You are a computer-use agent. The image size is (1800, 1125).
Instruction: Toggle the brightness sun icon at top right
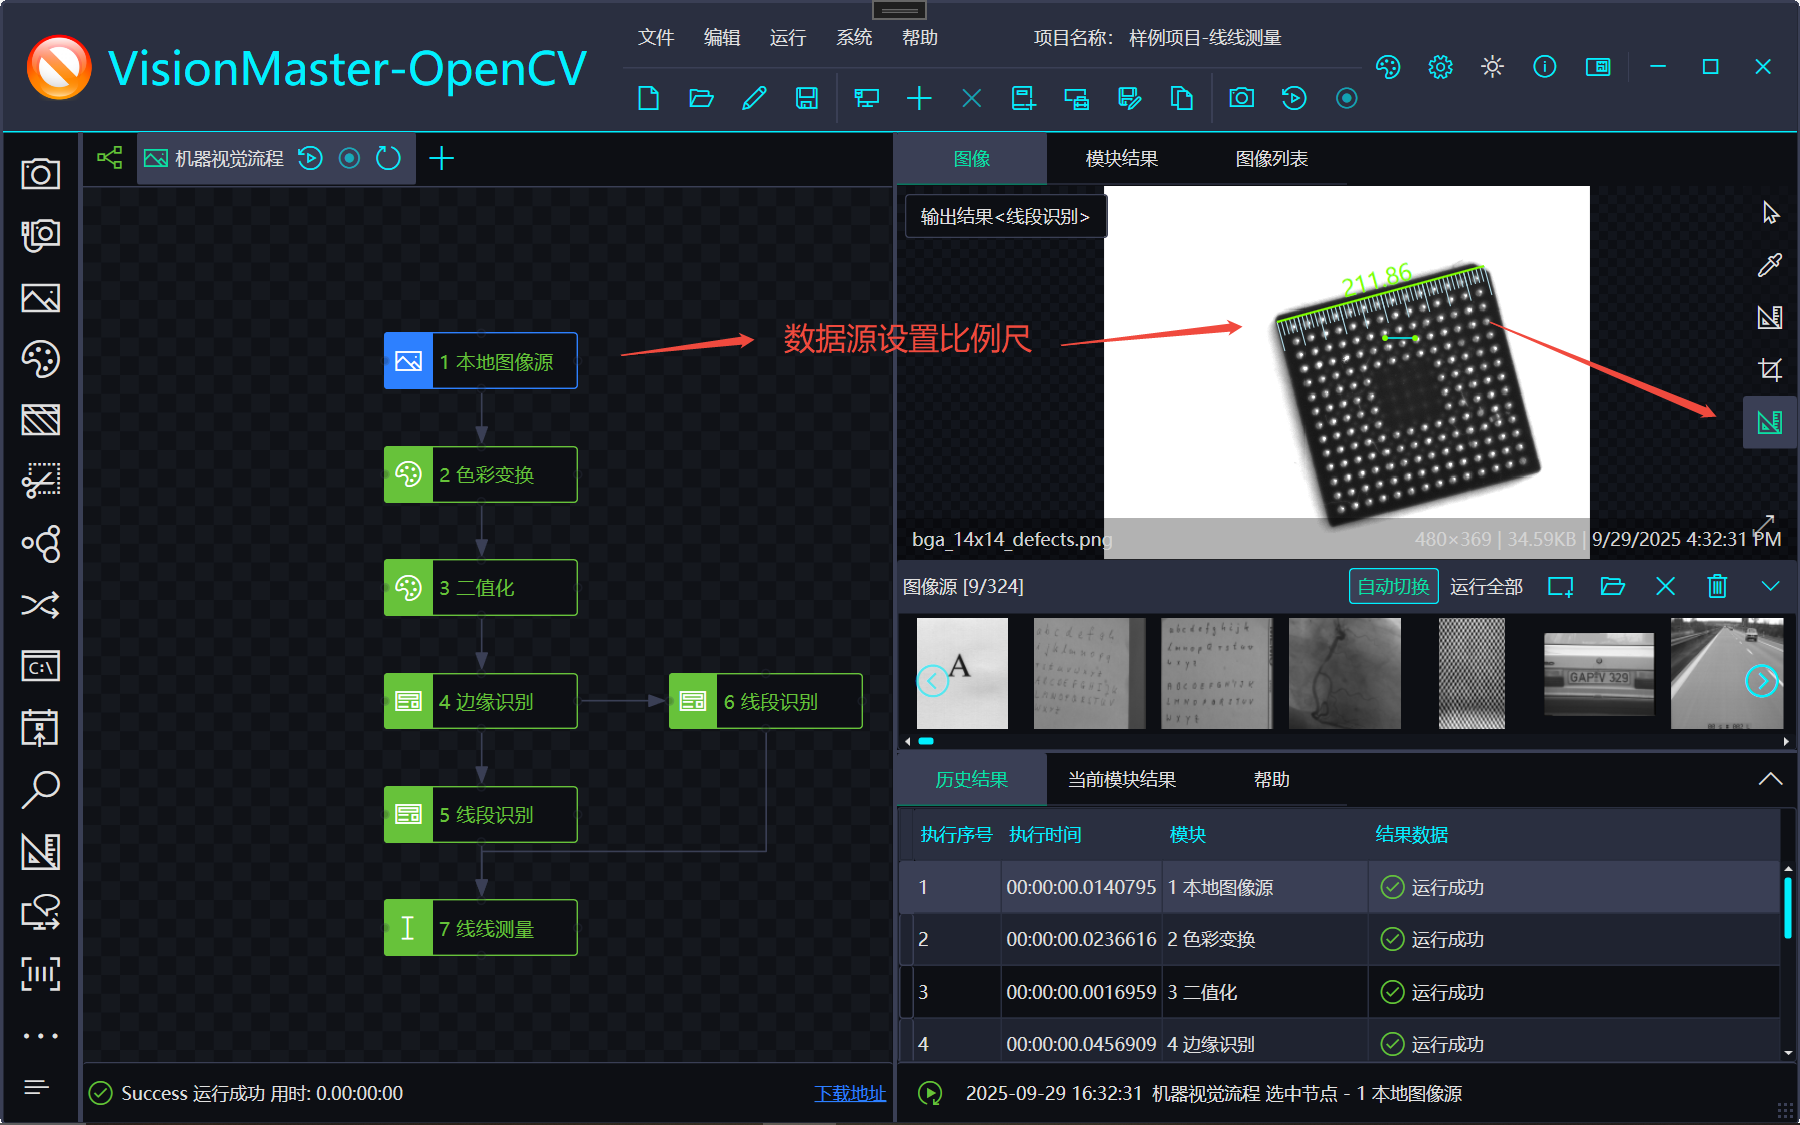tap(1492, 67)
